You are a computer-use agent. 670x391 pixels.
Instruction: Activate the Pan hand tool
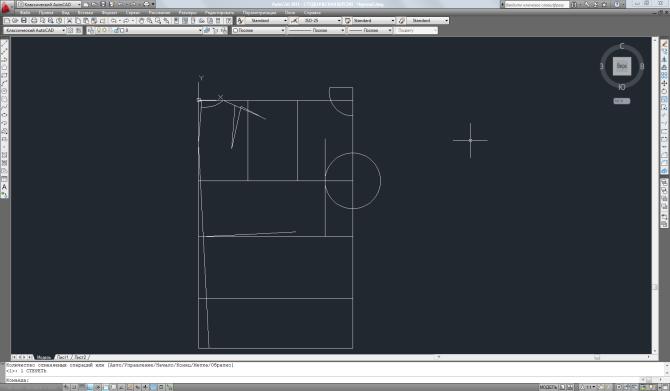141,21
